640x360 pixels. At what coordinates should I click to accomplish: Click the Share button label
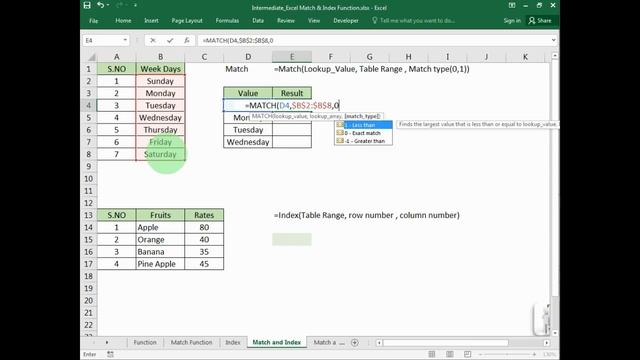coord(544,20)
